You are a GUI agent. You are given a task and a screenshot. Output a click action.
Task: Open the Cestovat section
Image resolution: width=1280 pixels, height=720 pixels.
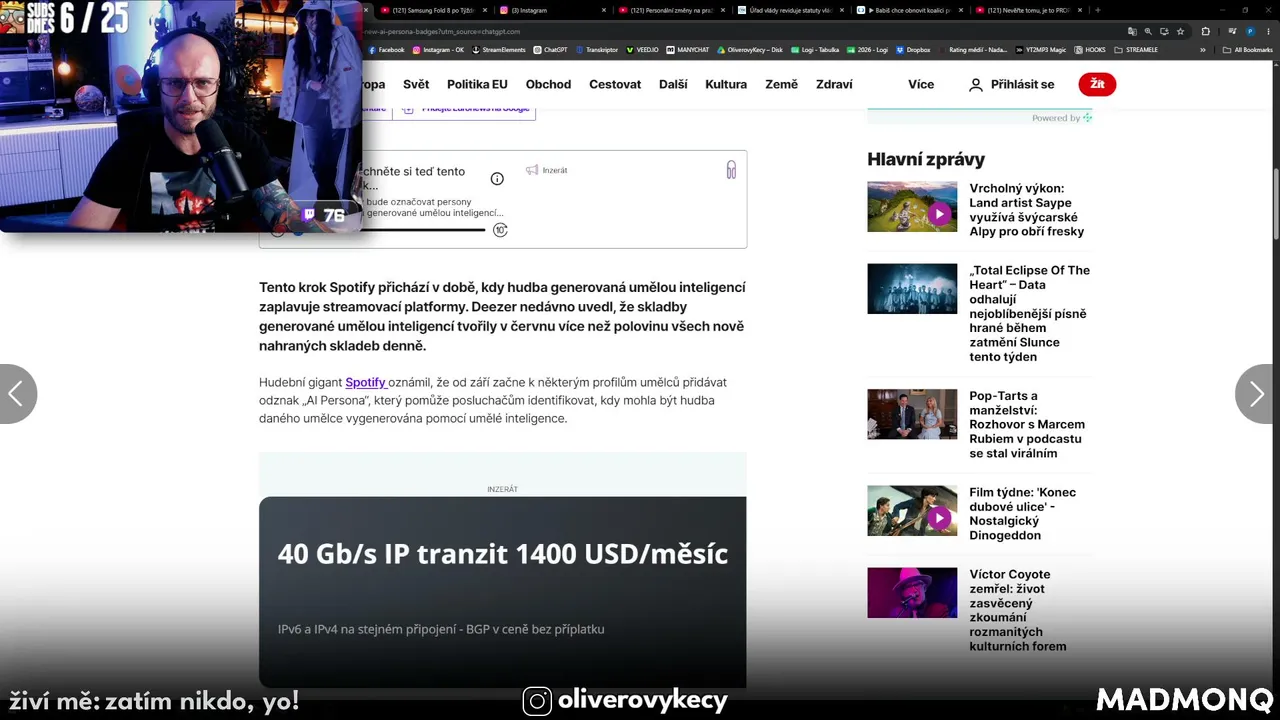click(x=615, y=84)
